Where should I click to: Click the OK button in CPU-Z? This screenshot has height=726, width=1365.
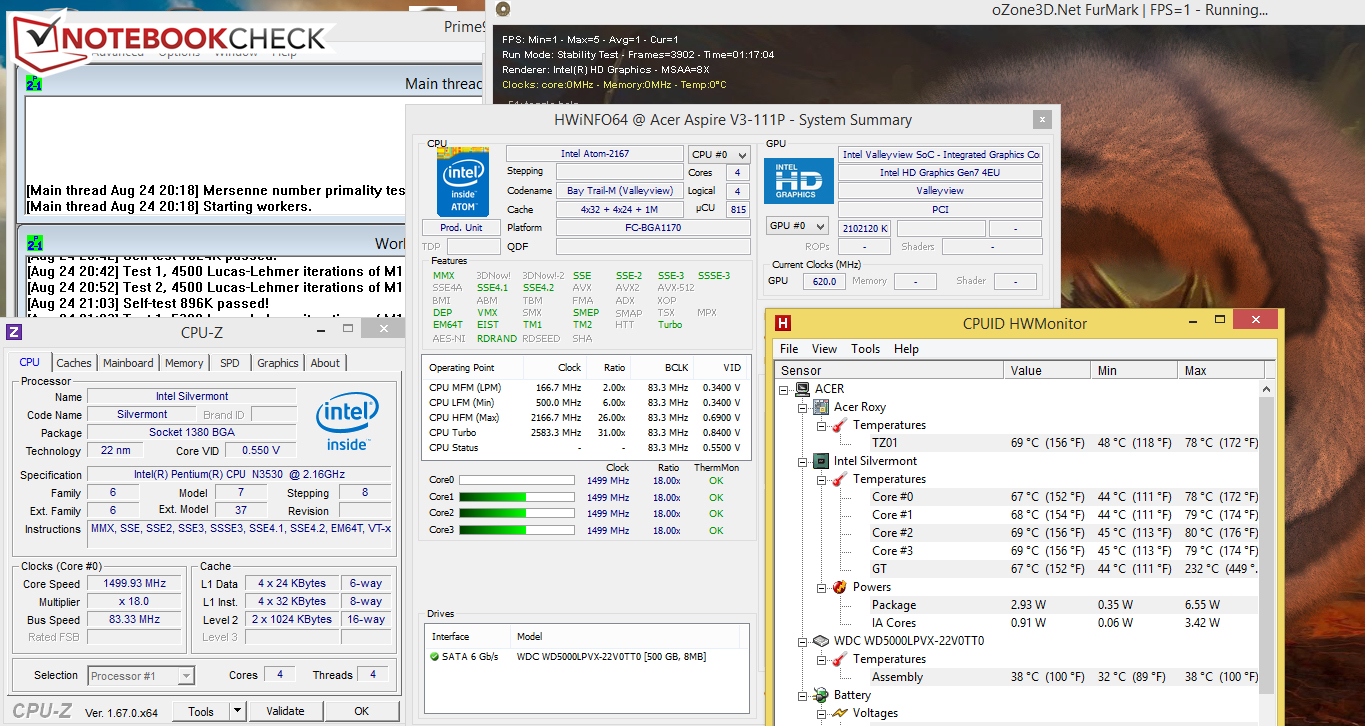tap(361, 711)
